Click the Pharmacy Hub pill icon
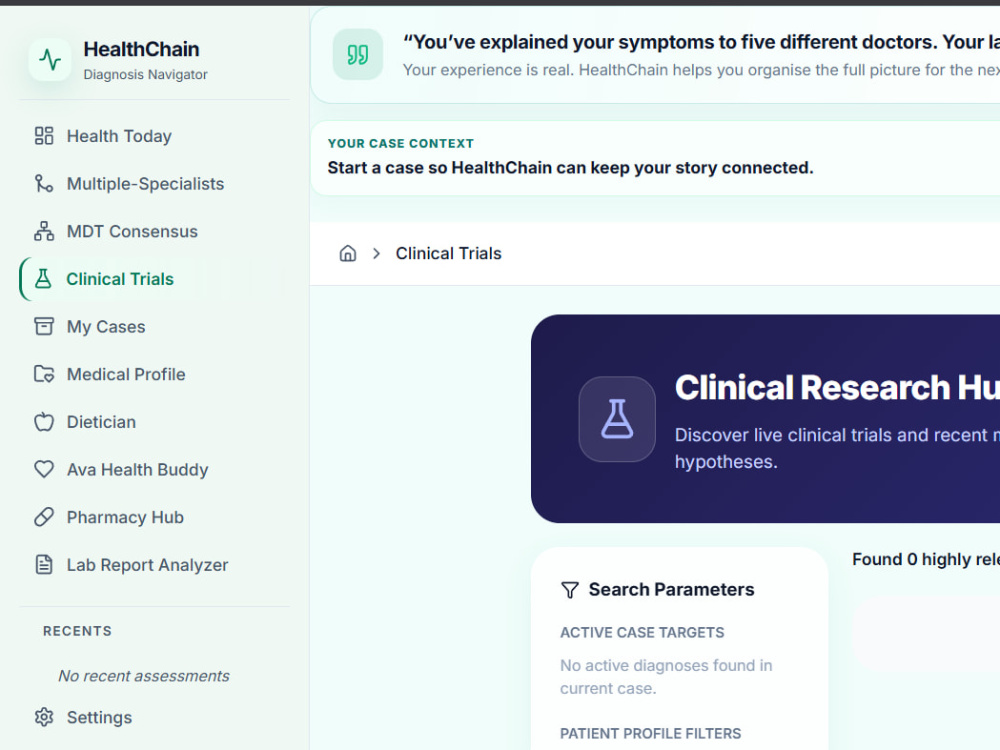 [x=44, y=517]
